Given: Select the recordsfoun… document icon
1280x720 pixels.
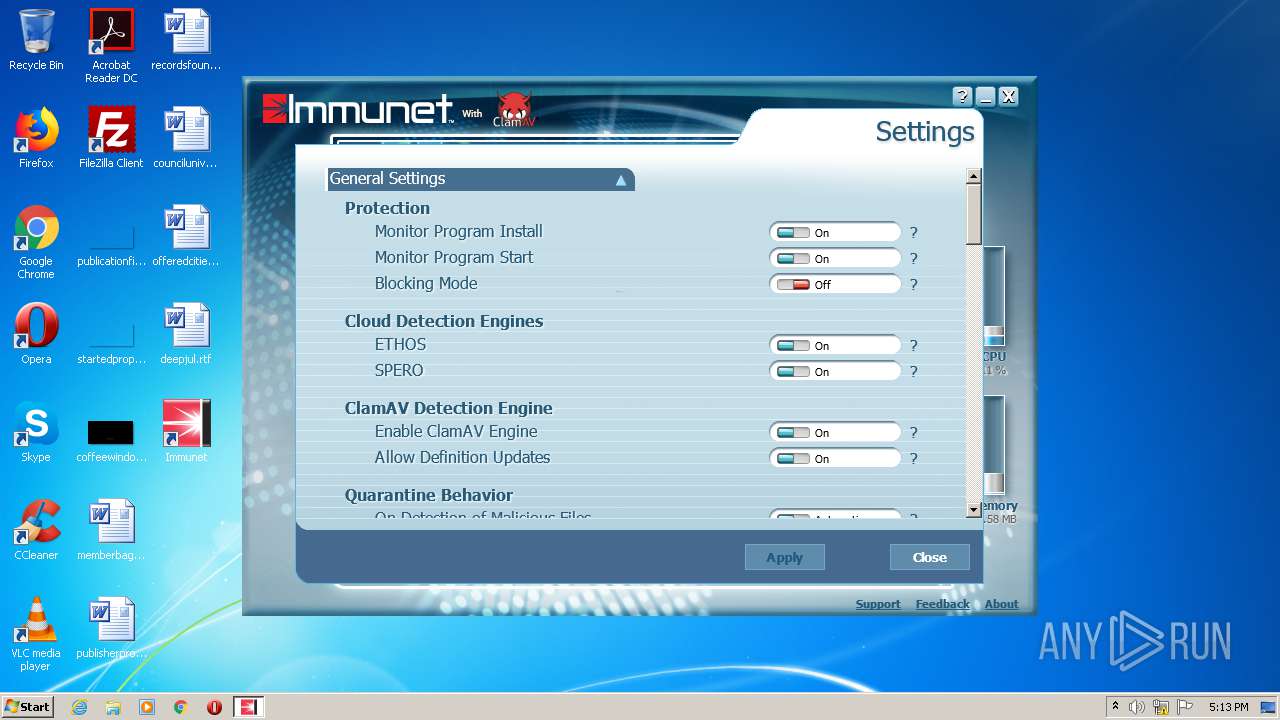Looking at the screenshot, I should coord(186,40).
